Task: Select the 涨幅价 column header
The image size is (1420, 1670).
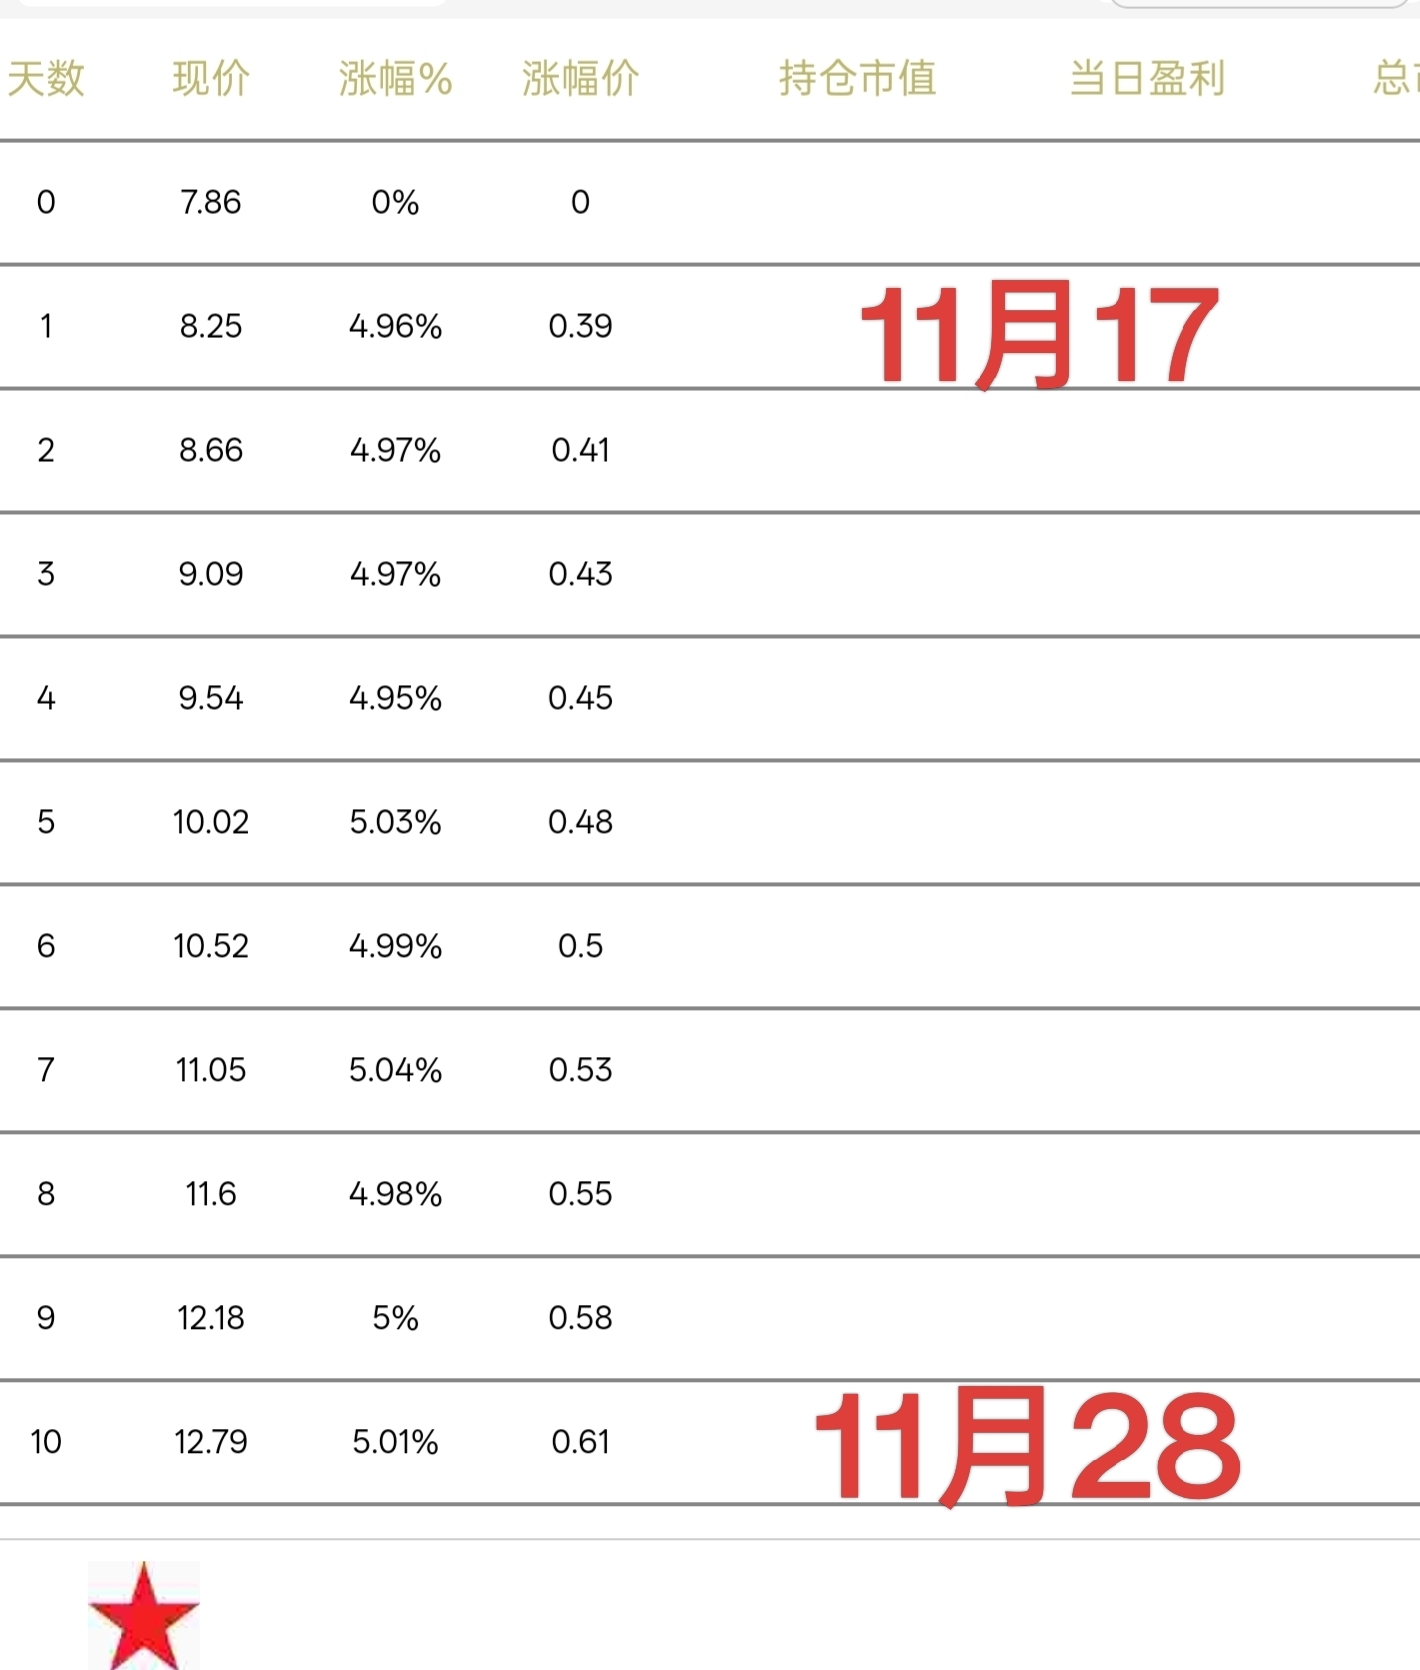Action: click(580, 78)
